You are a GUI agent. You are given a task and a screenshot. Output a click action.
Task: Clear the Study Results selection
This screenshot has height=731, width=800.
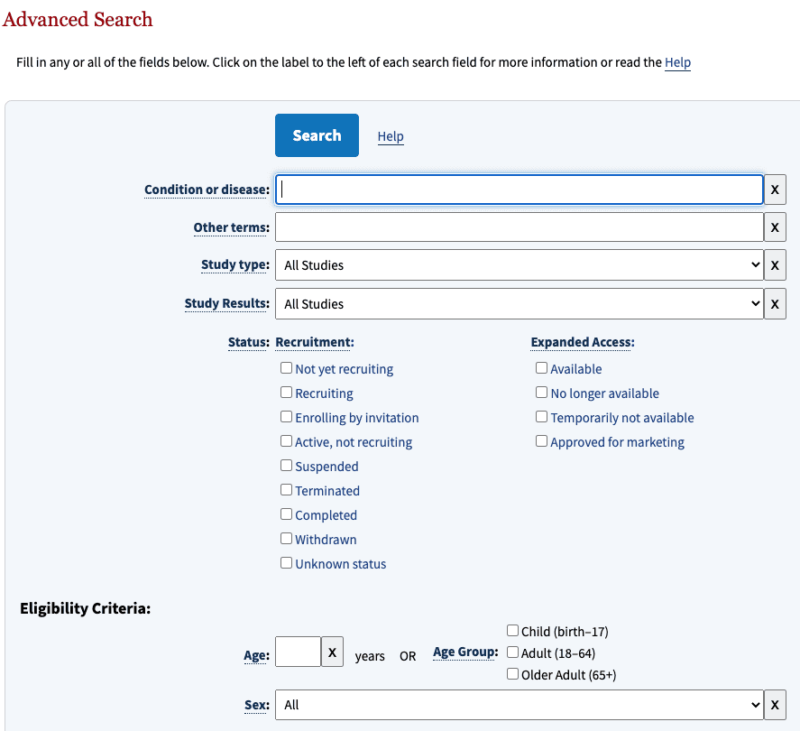coord(775,303)
